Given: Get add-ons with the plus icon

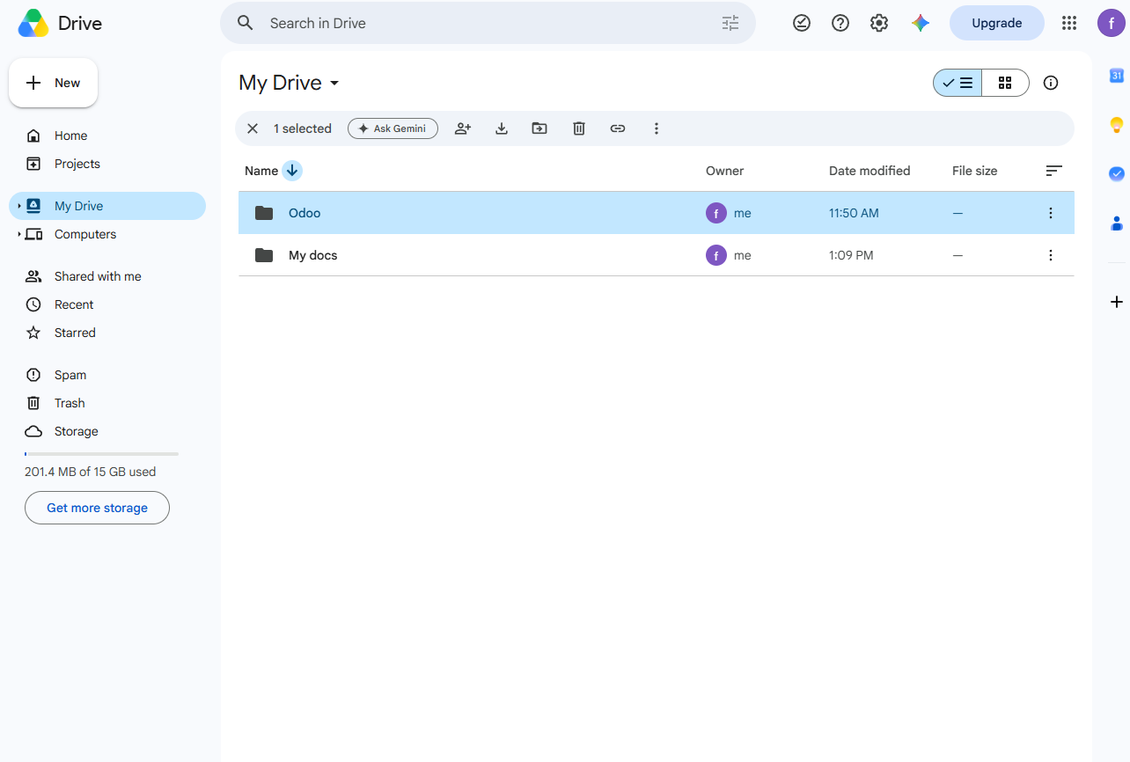Looking at the screenshot, I should [1116, 302].
